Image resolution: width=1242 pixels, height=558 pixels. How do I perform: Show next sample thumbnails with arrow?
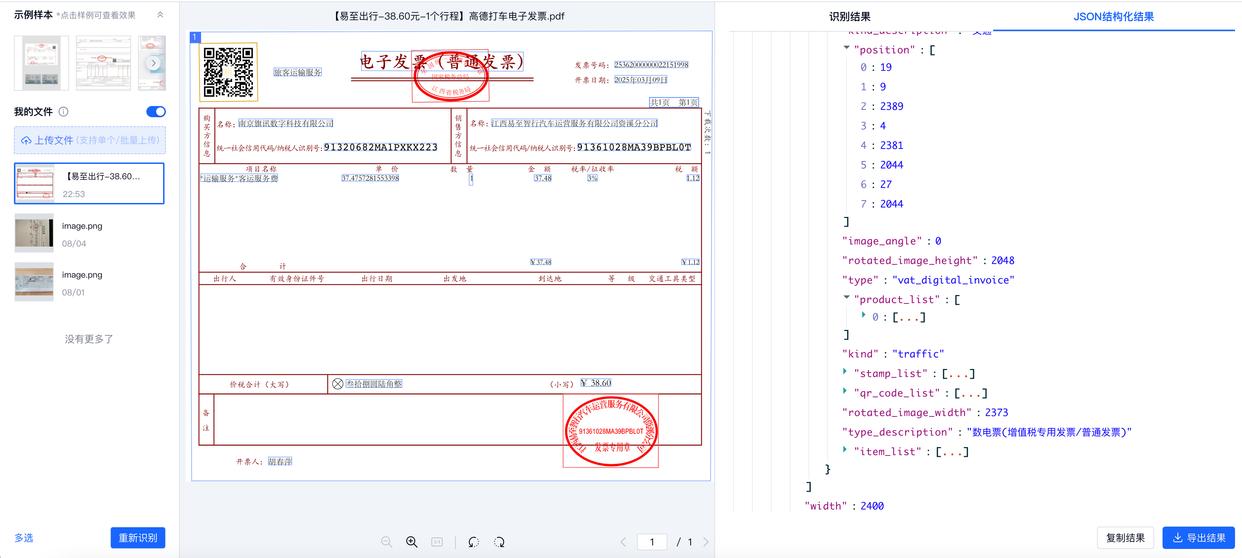[153, 63]
